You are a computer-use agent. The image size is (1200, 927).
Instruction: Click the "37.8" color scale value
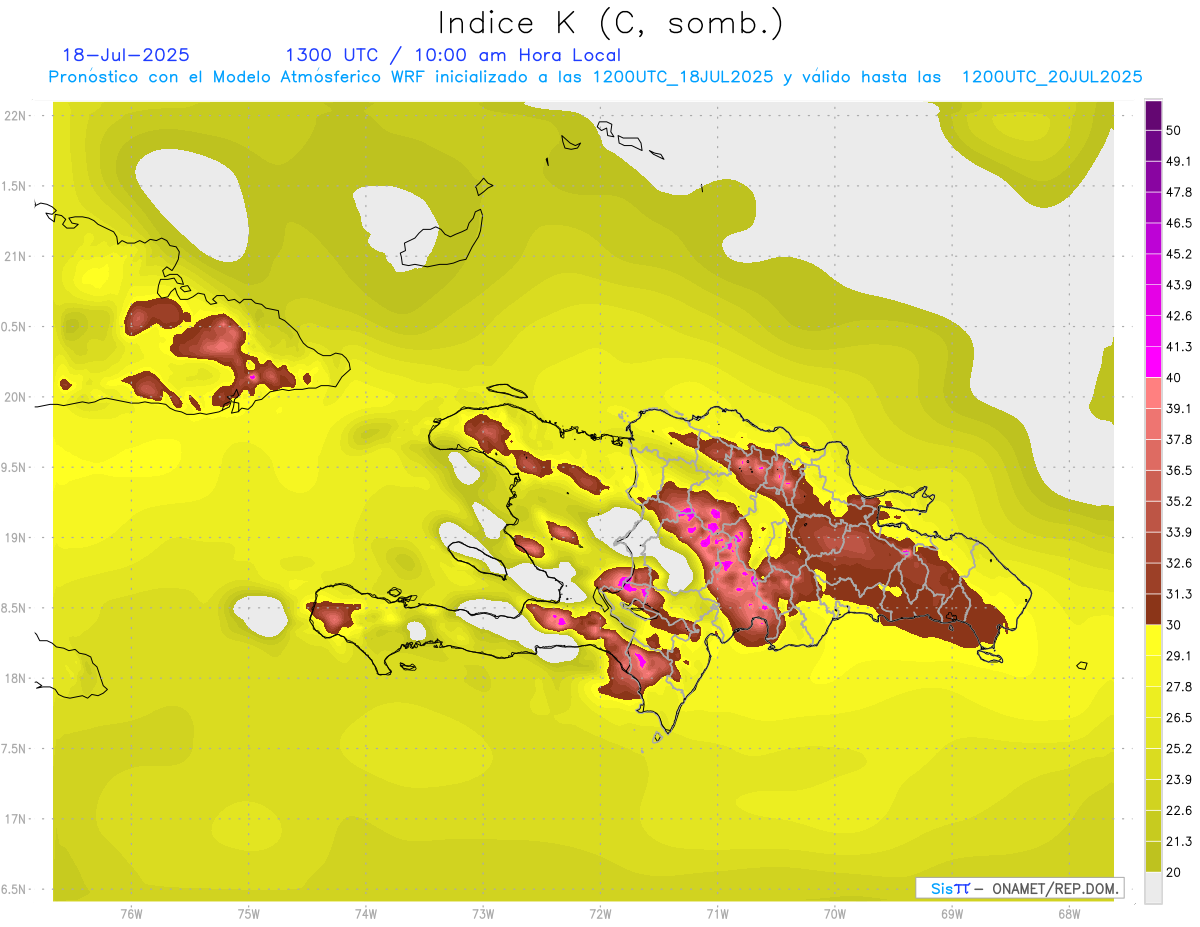click(x=1179, y=439)
